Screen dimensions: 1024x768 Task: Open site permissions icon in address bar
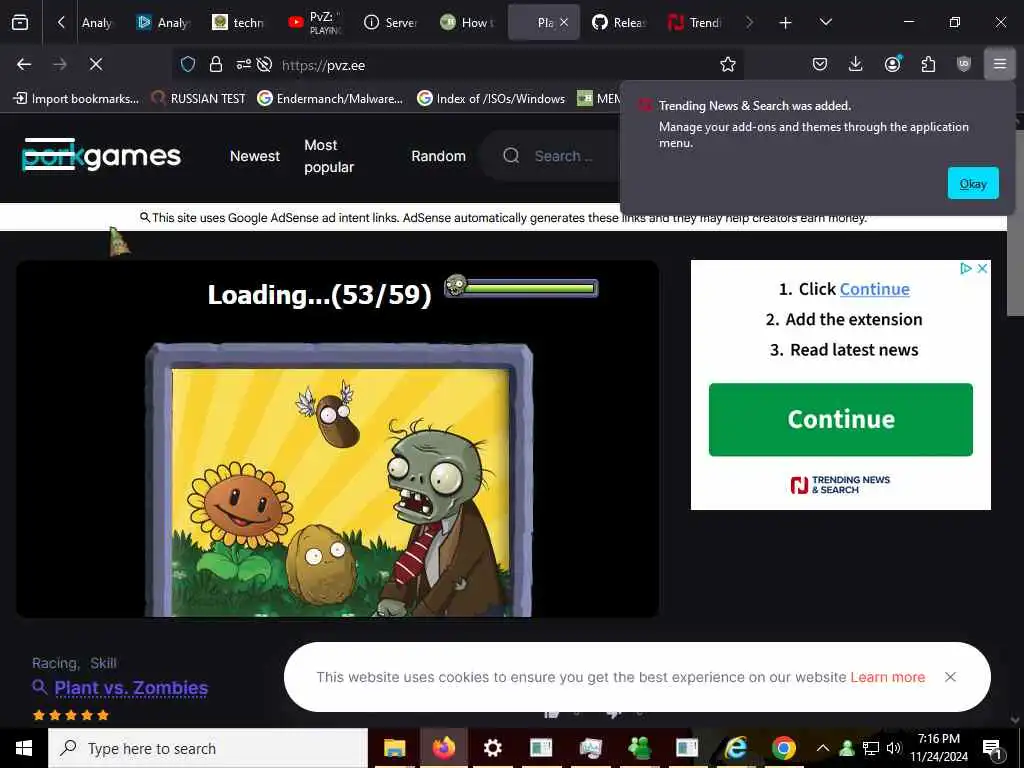[x=243, y=64]
